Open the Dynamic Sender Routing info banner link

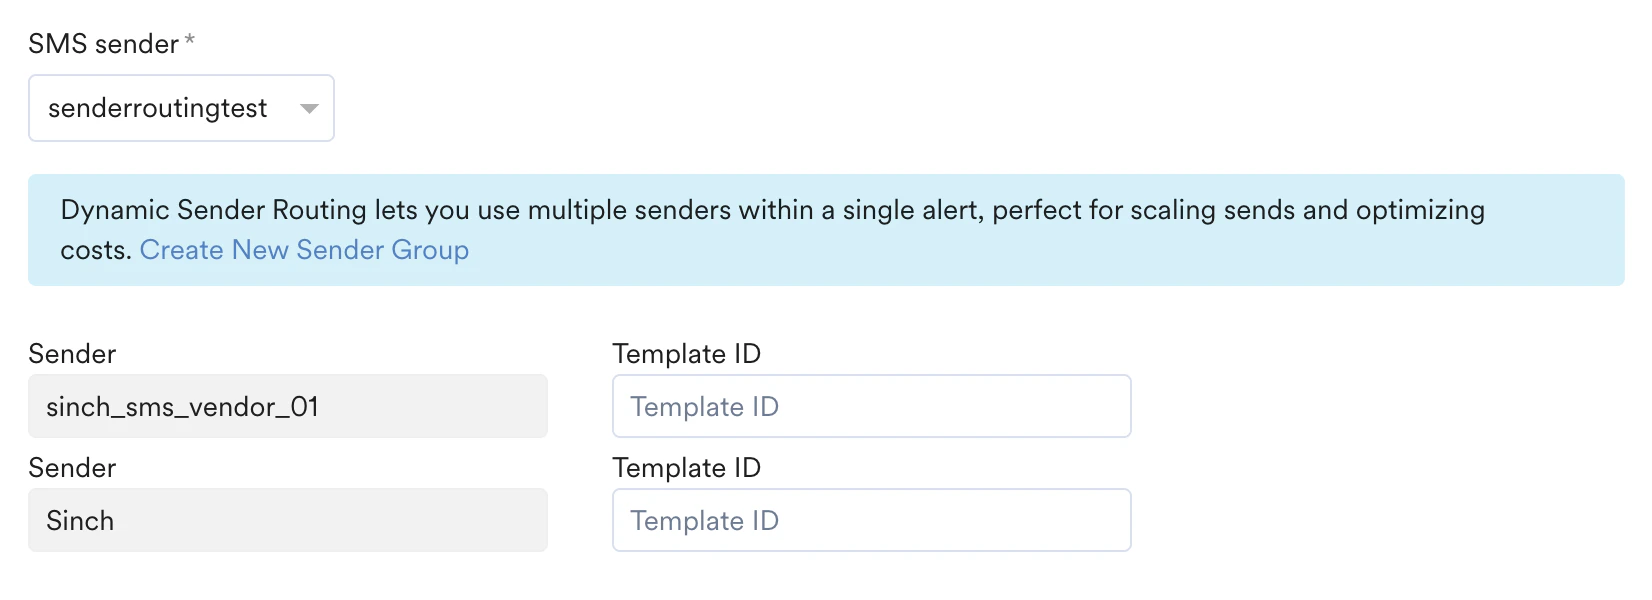pos(304,250)
